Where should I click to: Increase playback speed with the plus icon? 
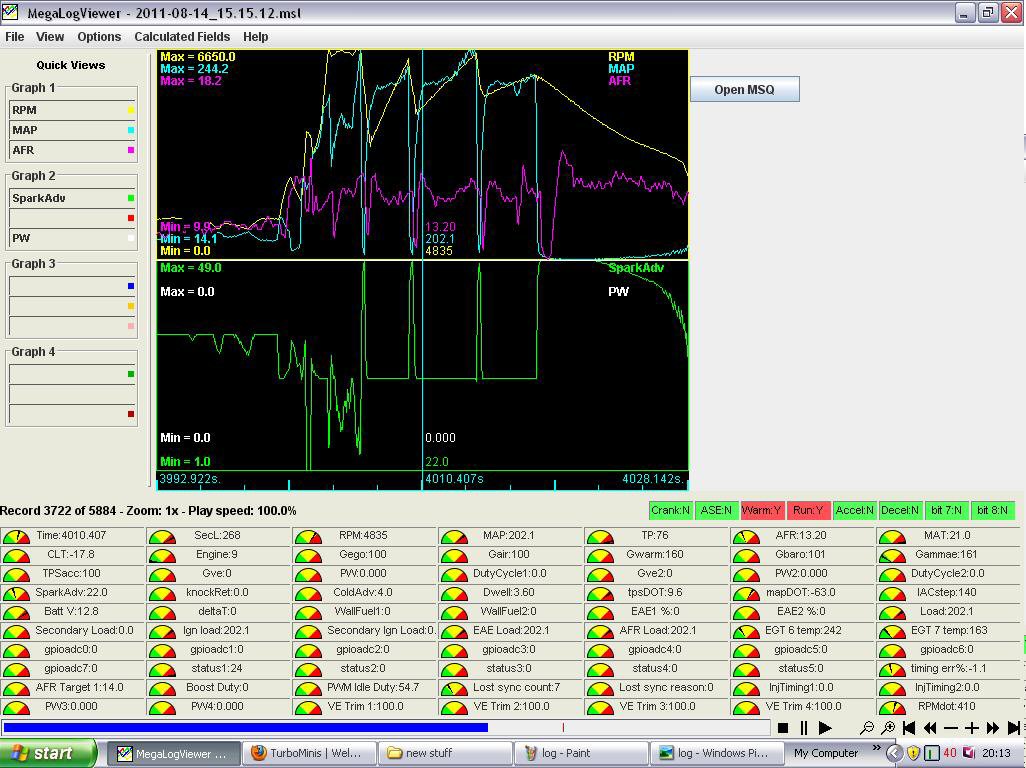[972, 727]
